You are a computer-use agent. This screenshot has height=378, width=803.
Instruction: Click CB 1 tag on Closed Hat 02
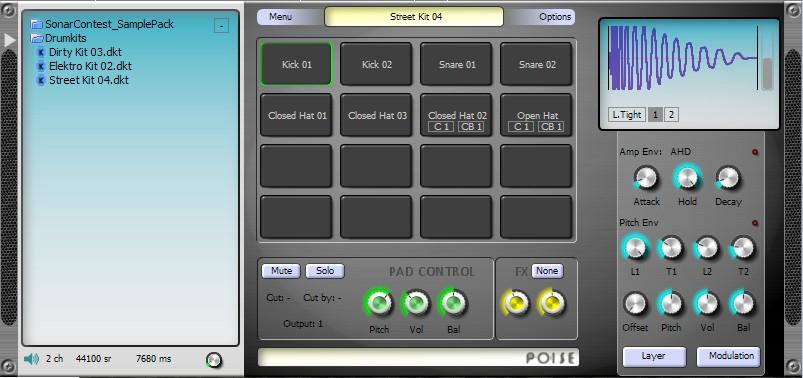click(471, 127)
